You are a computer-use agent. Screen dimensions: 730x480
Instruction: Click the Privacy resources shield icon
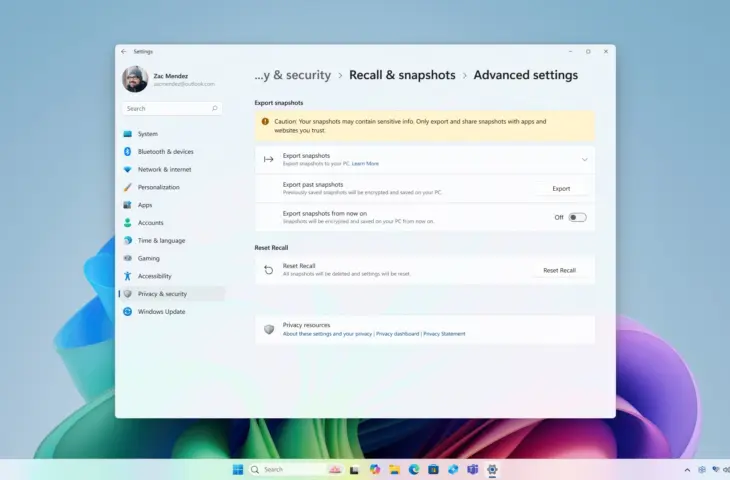(x=269, y=330)
